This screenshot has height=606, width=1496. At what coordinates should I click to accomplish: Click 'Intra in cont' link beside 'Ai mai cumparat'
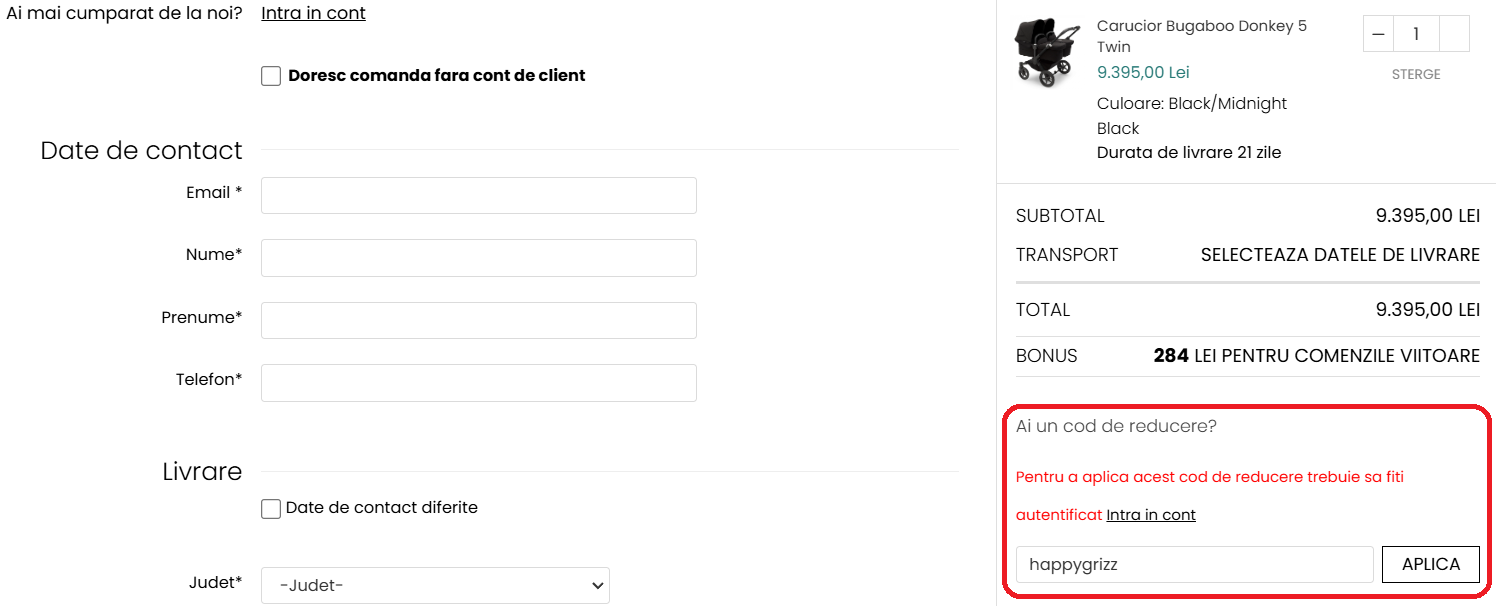(x=313, y=13)
